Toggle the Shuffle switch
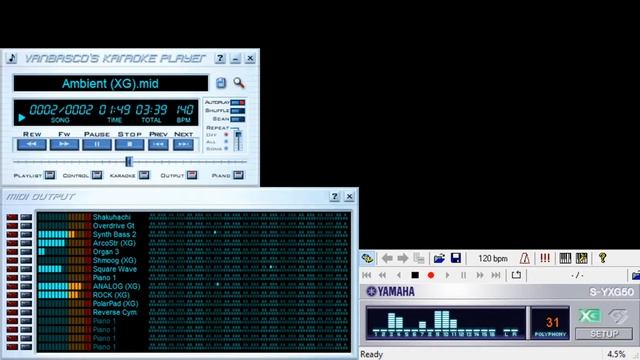Screen dimensions: 640x360 click(x=238, y=111)
